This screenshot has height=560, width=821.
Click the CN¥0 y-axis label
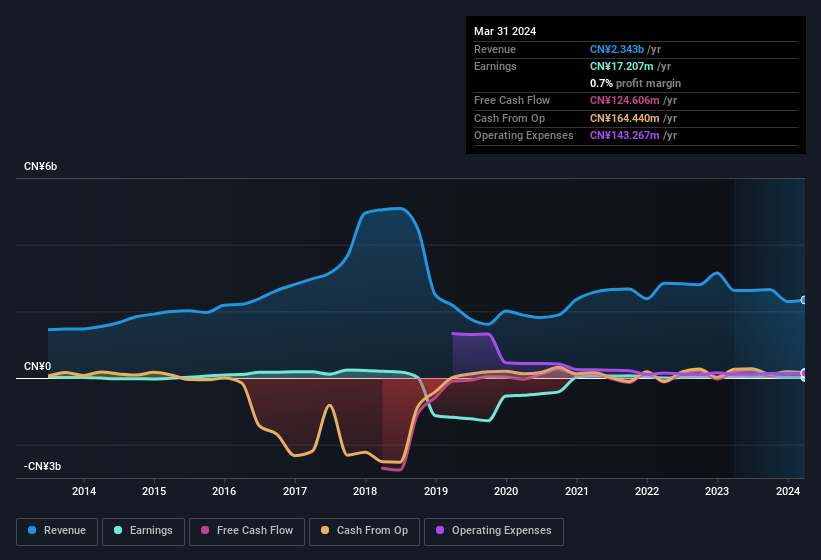37,366
